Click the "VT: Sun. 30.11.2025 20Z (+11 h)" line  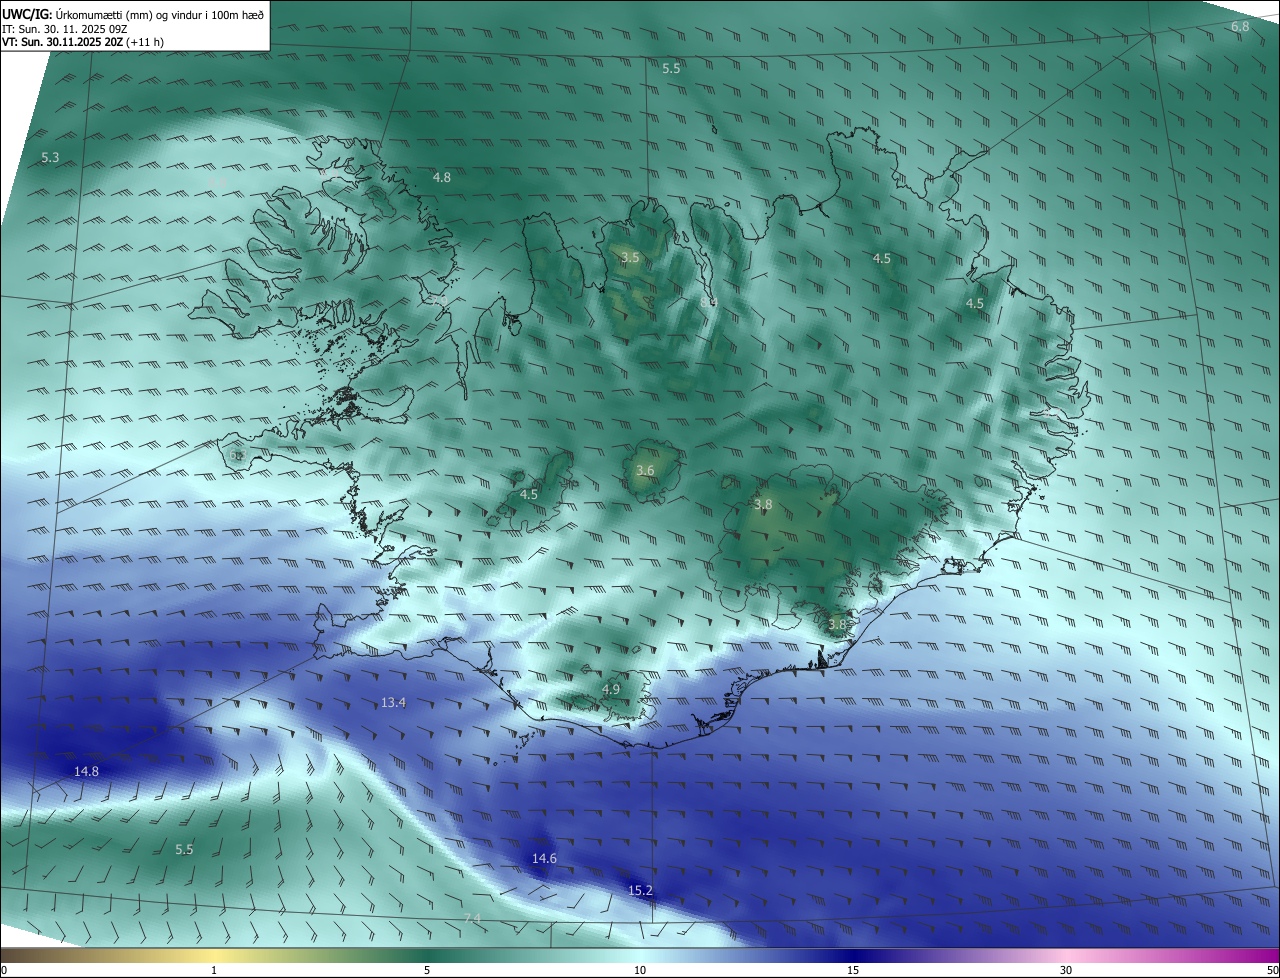click(x=83, y=42)
